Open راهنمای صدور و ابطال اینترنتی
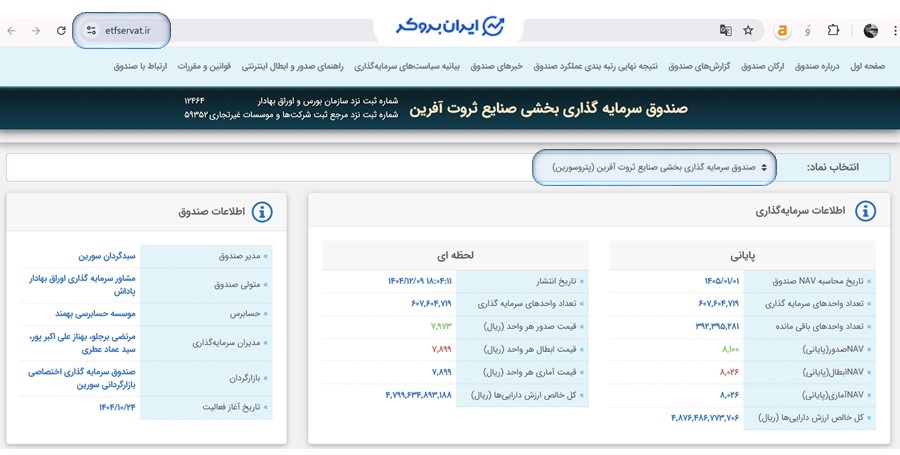Image resolution: width=900 pixels, height=455 pixels. pos(292,66)
